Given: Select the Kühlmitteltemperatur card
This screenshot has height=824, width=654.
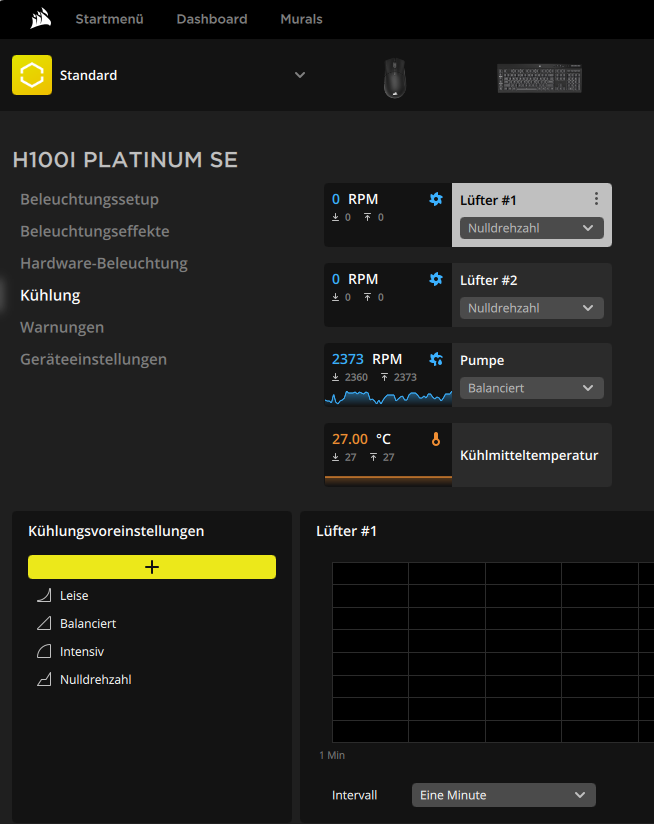Looking at the screenshot, I should 468,455.
